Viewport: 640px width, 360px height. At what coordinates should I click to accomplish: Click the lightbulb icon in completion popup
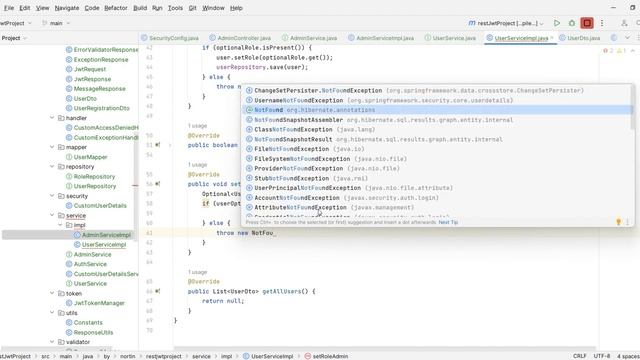point(618,222)
